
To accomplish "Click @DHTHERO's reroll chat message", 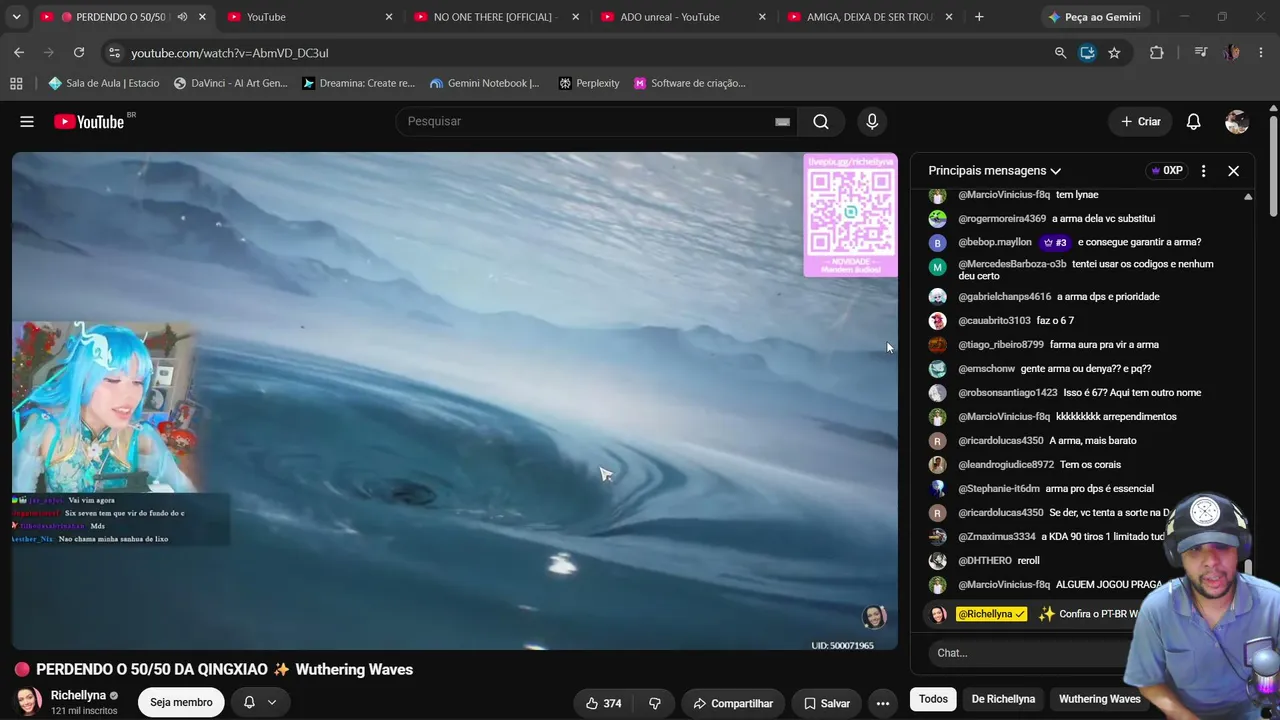I will [1029, 561].
